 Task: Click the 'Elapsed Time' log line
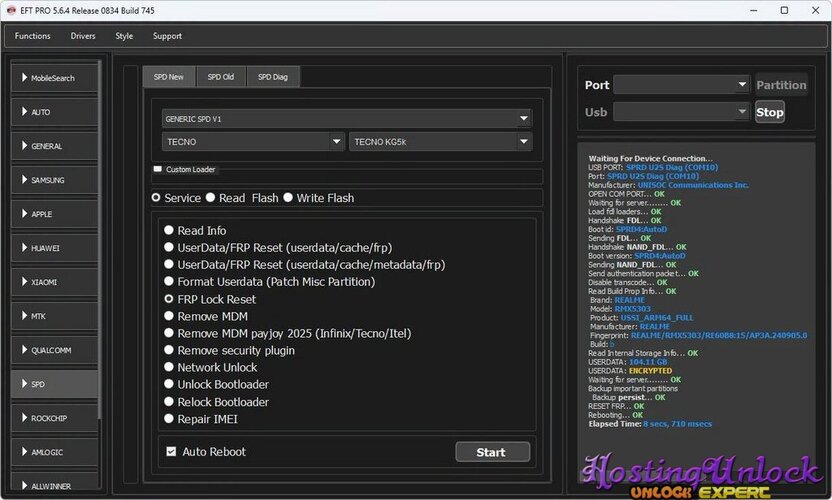[x=650, y=424]
